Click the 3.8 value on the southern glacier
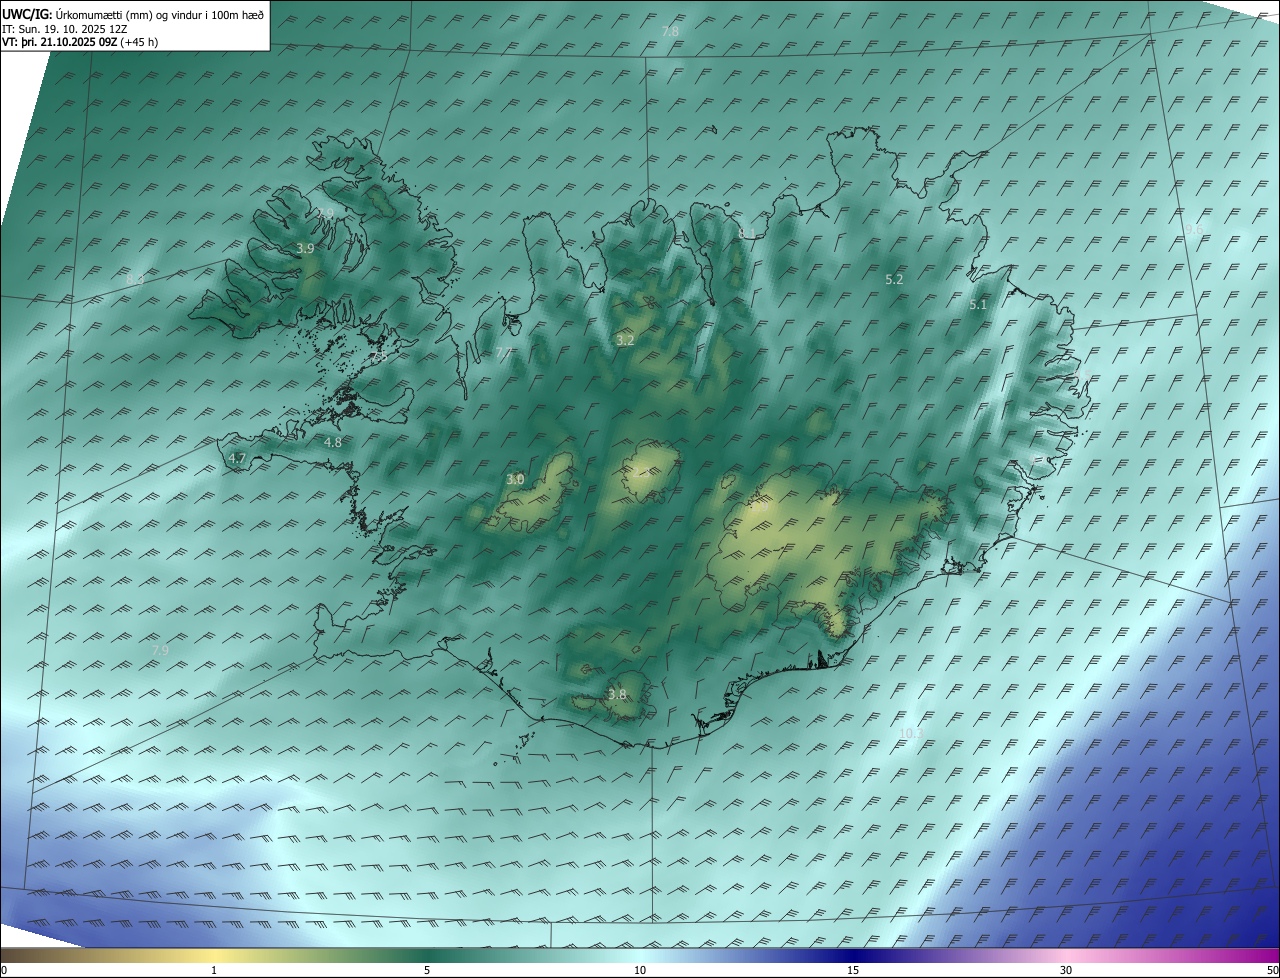 [617, 695]
